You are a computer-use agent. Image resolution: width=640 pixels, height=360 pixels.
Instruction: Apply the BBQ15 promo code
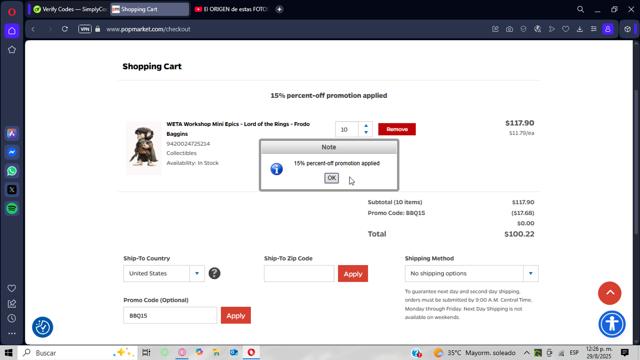[x=236, y=316]
